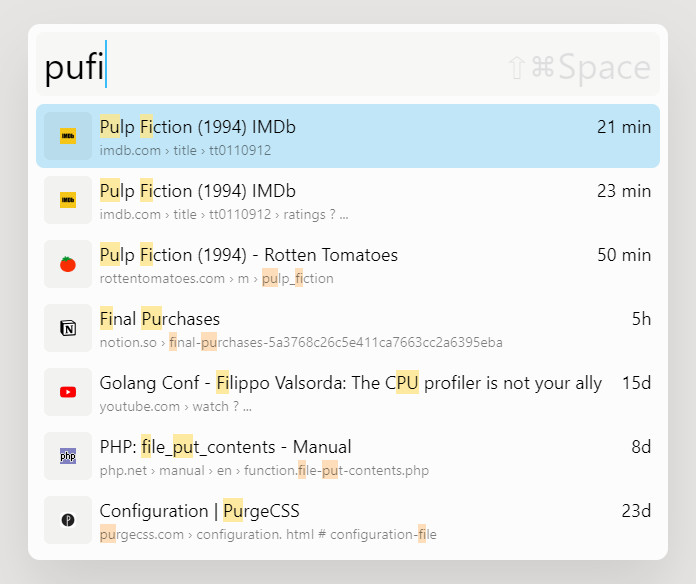Click the ⇧⌘Space shortcut hint

(579, 67)
